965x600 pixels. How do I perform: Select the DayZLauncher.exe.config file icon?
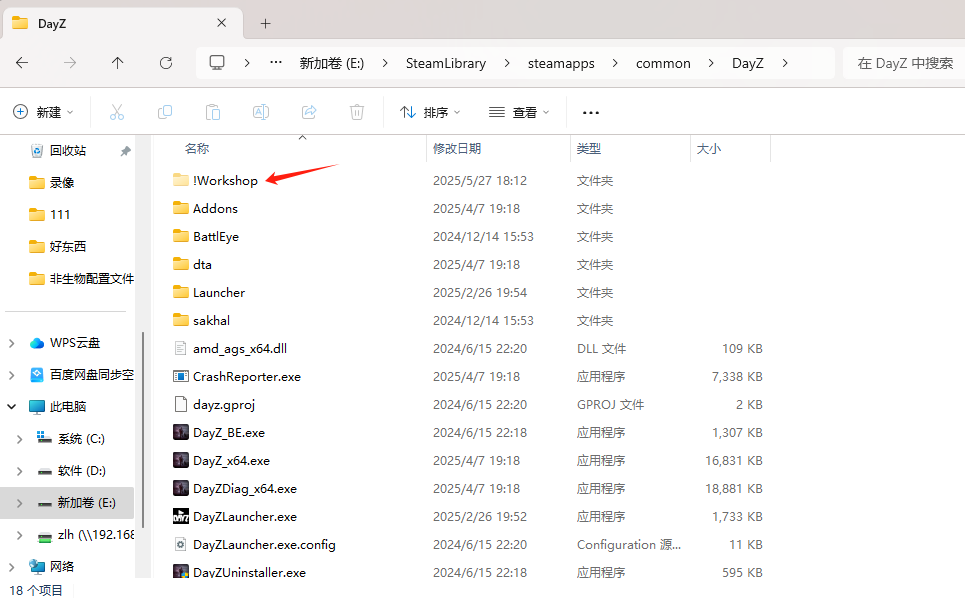180,544
